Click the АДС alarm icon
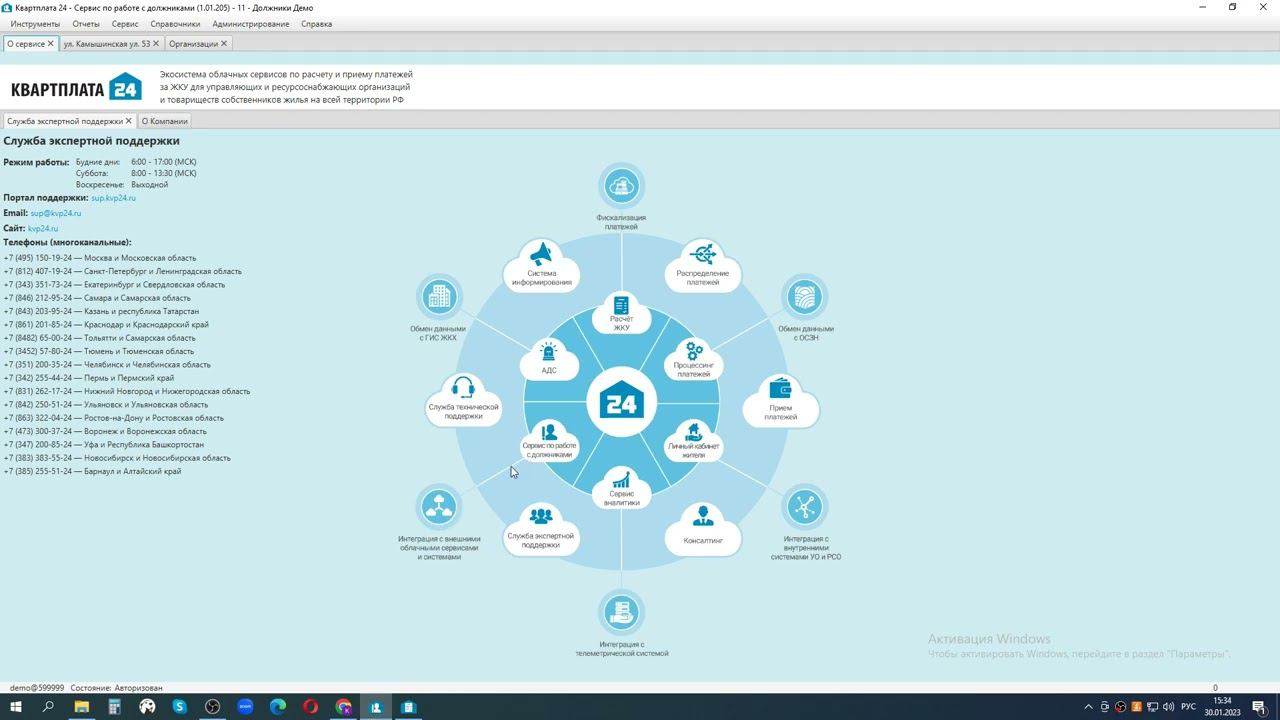1280x720 pixels. (548, 352)
